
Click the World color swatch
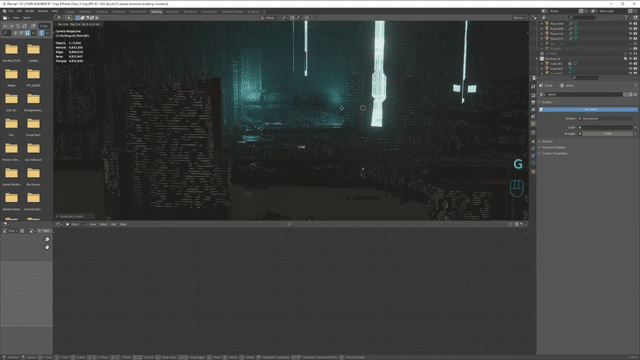607,127
